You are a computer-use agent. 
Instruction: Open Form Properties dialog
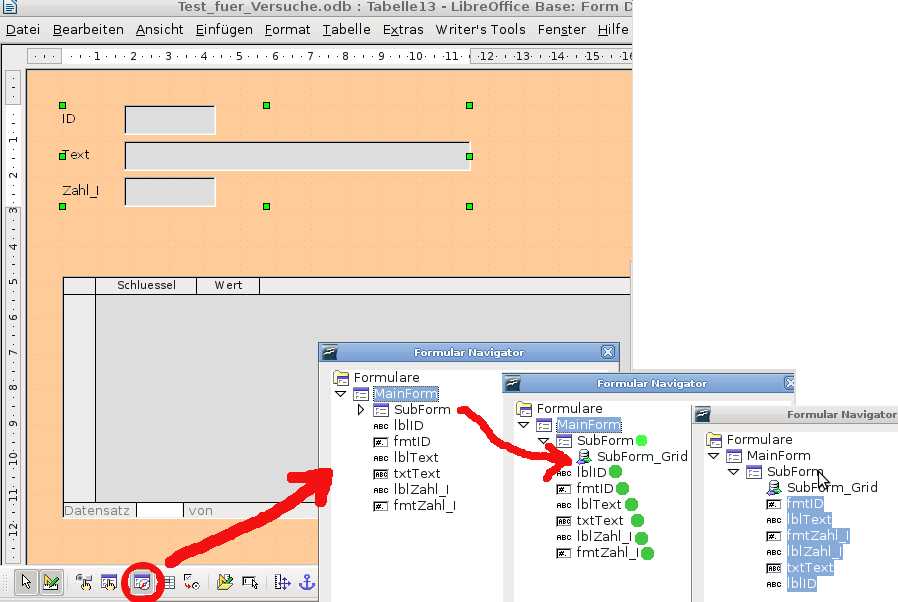click(110, 580)
